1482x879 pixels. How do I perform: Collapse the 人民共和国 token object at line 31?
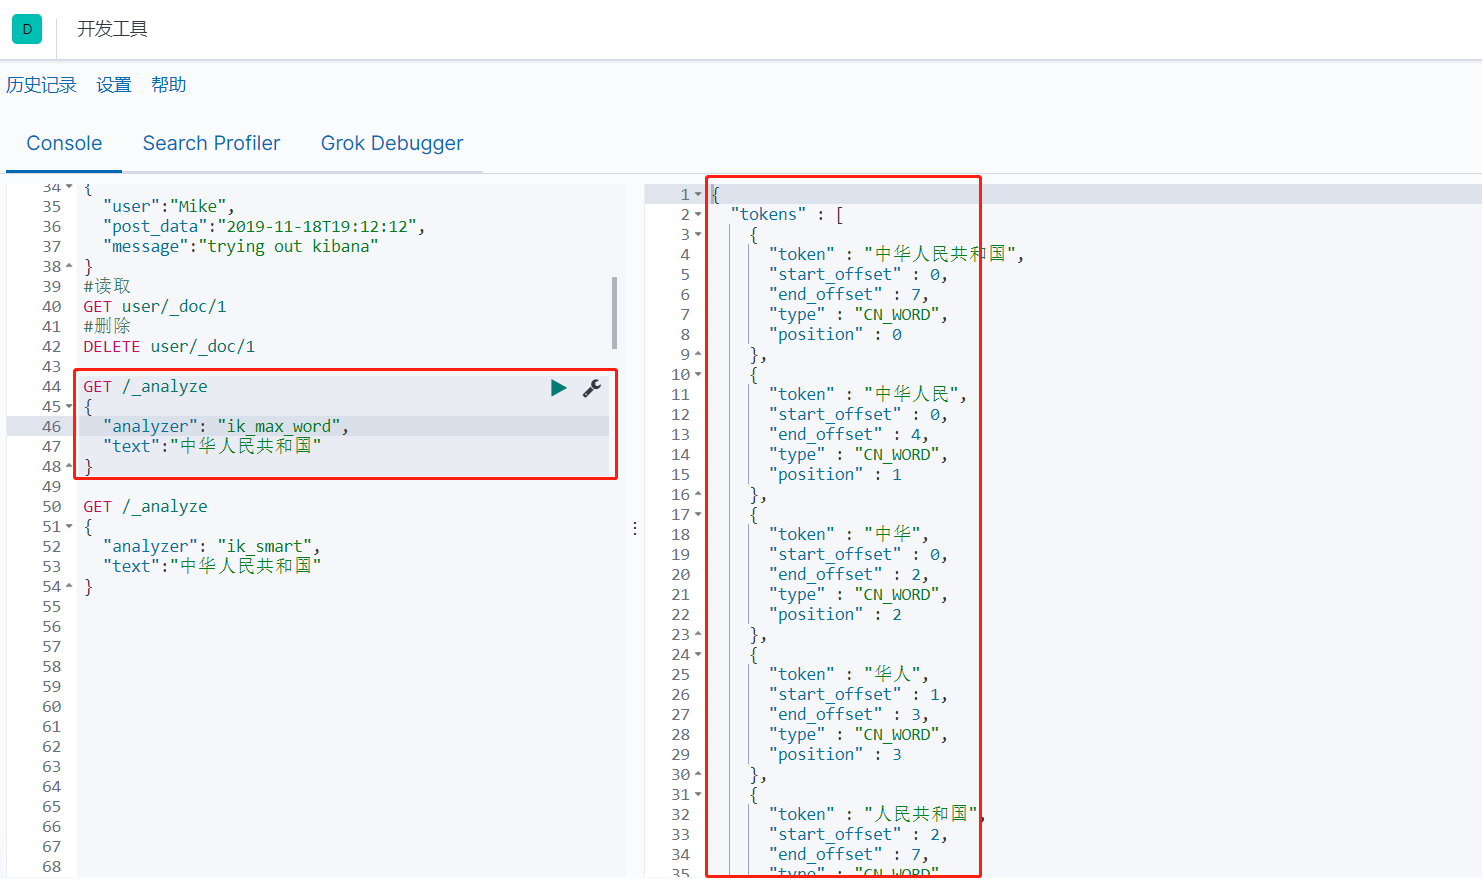(696, 793)
